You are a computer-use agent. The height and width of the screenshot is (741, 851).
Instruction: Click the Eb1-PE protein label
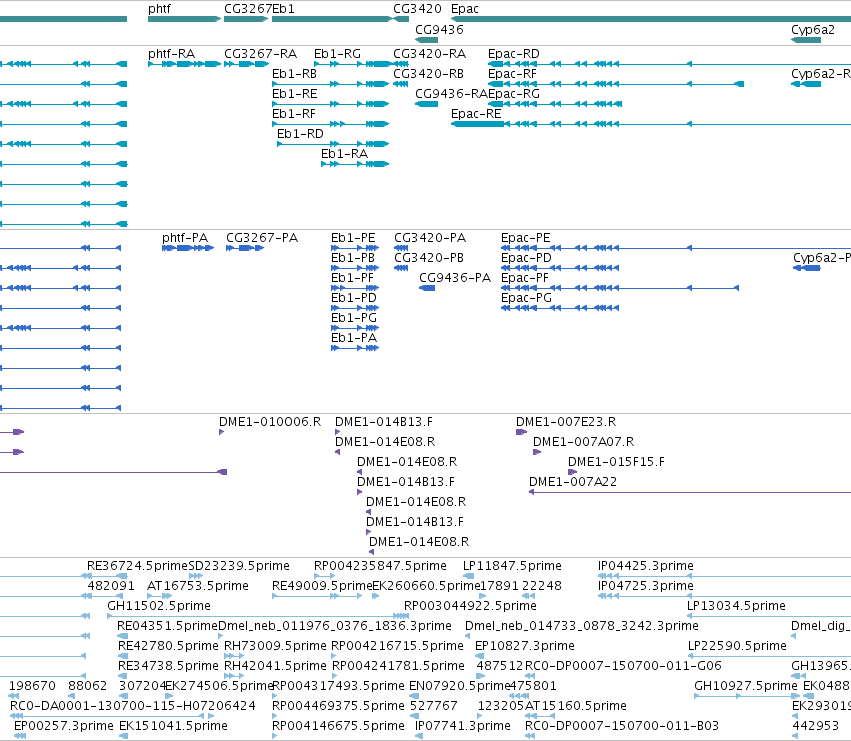(353, 238)
